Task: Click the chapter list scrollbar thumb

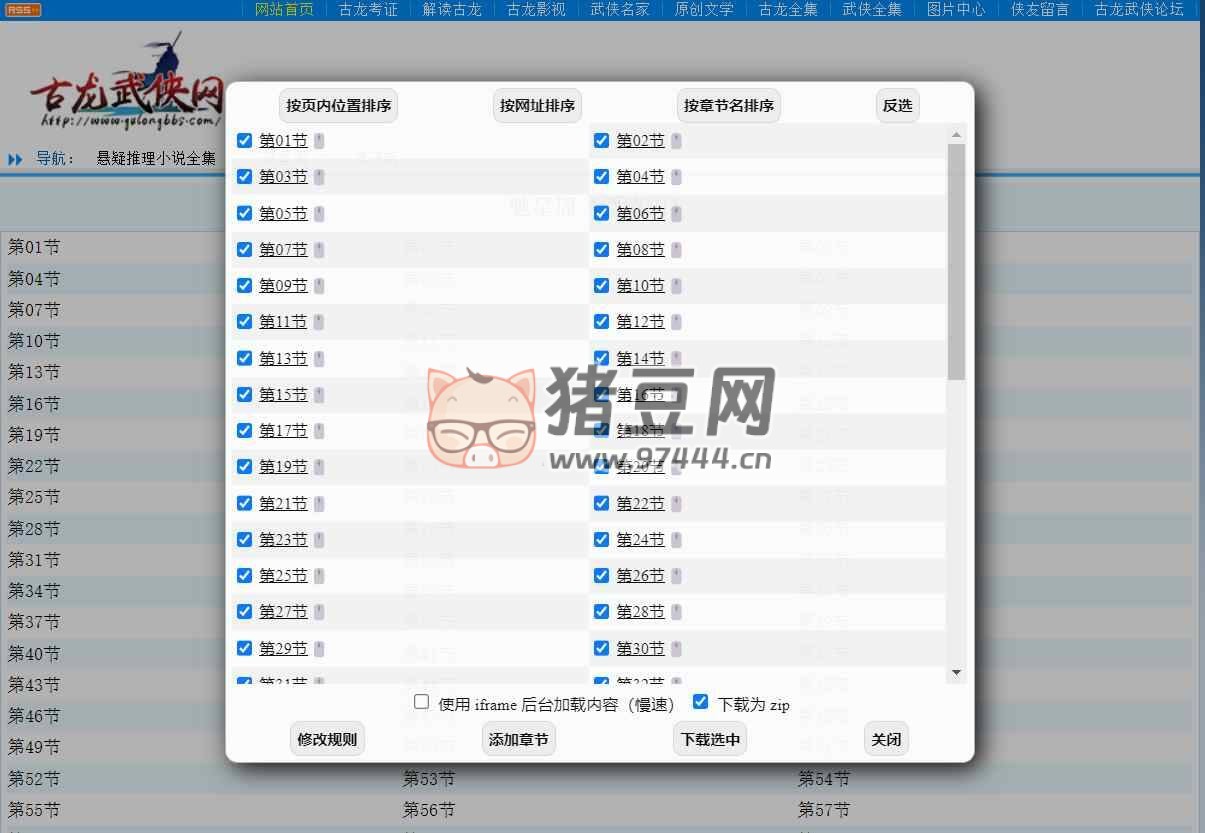Action: click(956, 260)
